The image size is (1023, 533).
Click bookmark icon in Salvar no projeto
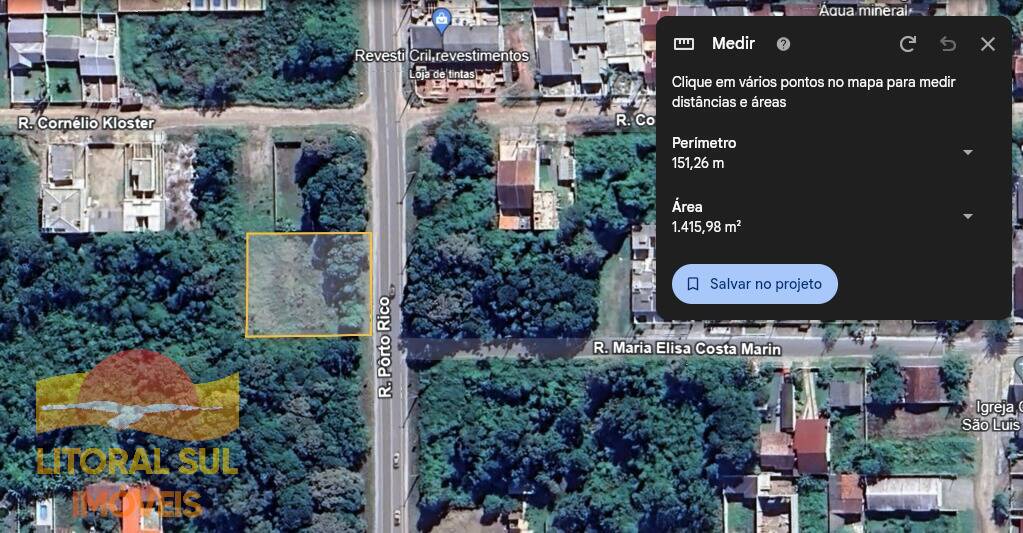[x=693, y=284]
